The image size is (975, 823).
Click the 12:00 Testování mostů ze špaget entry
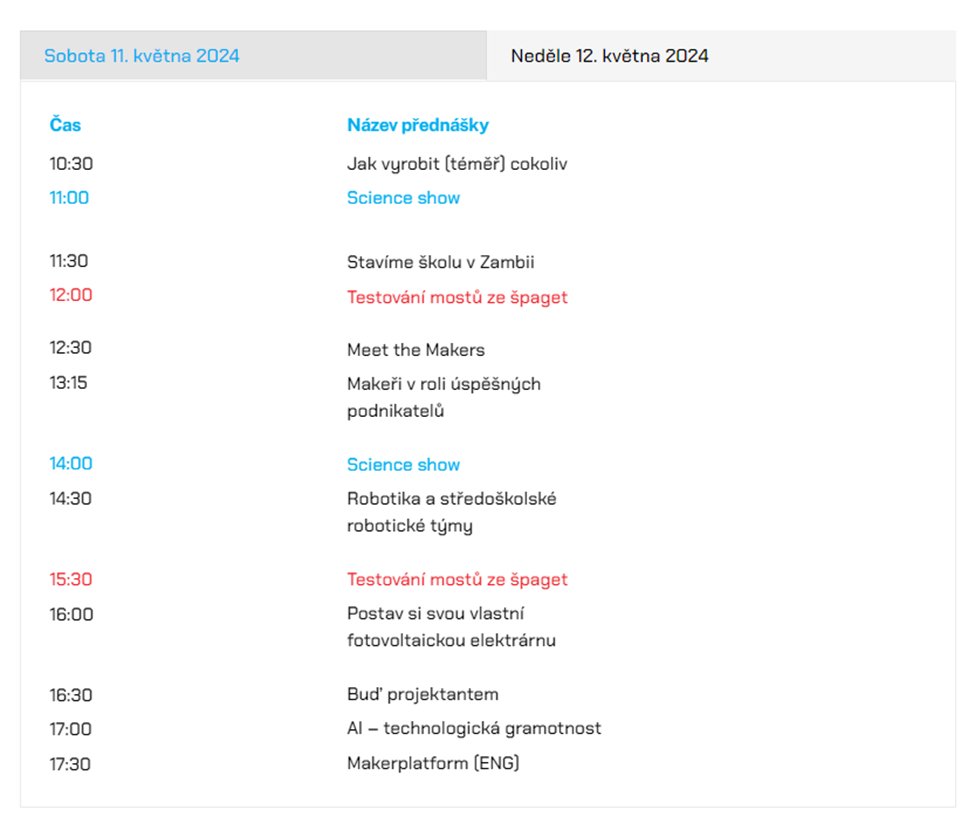tap(457, 297)
